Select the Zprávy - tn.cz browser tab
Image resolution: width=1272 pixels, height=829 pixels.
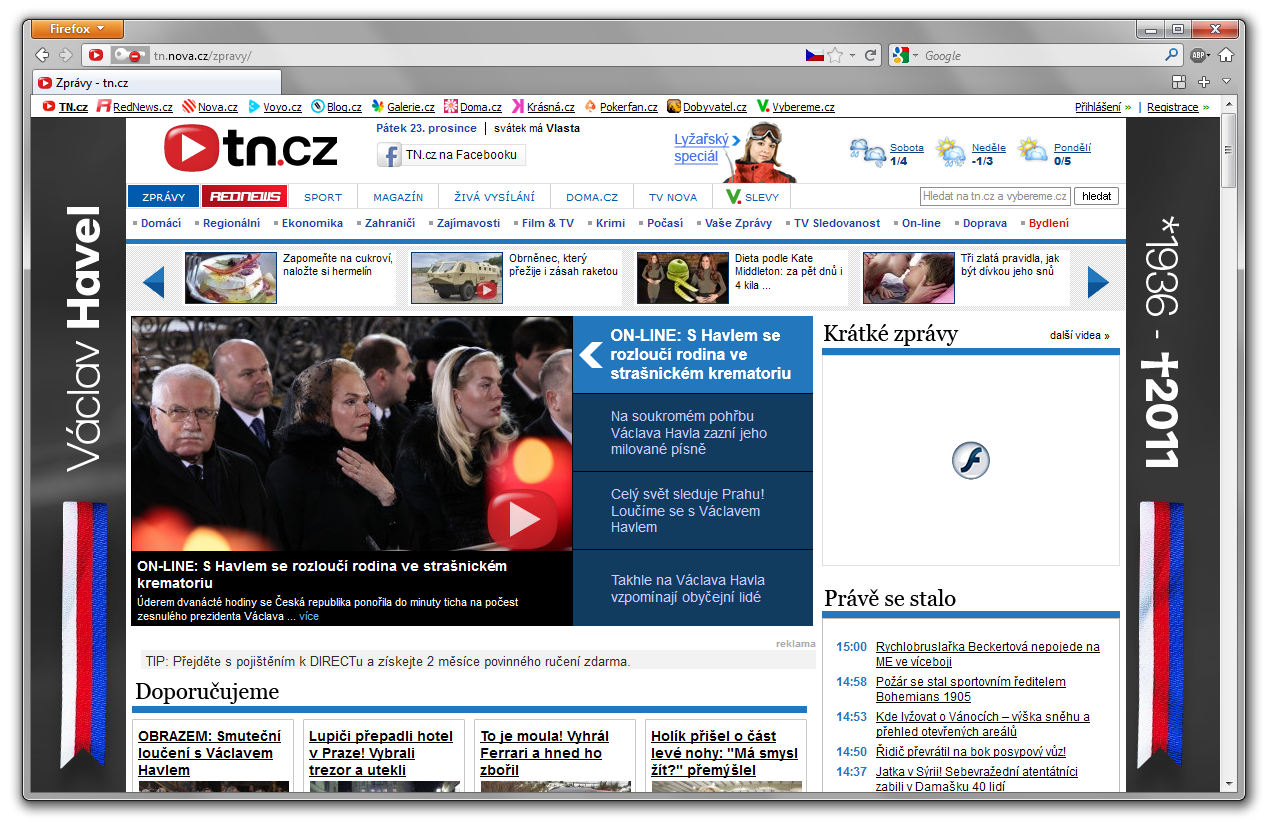(x=157, y=83)
